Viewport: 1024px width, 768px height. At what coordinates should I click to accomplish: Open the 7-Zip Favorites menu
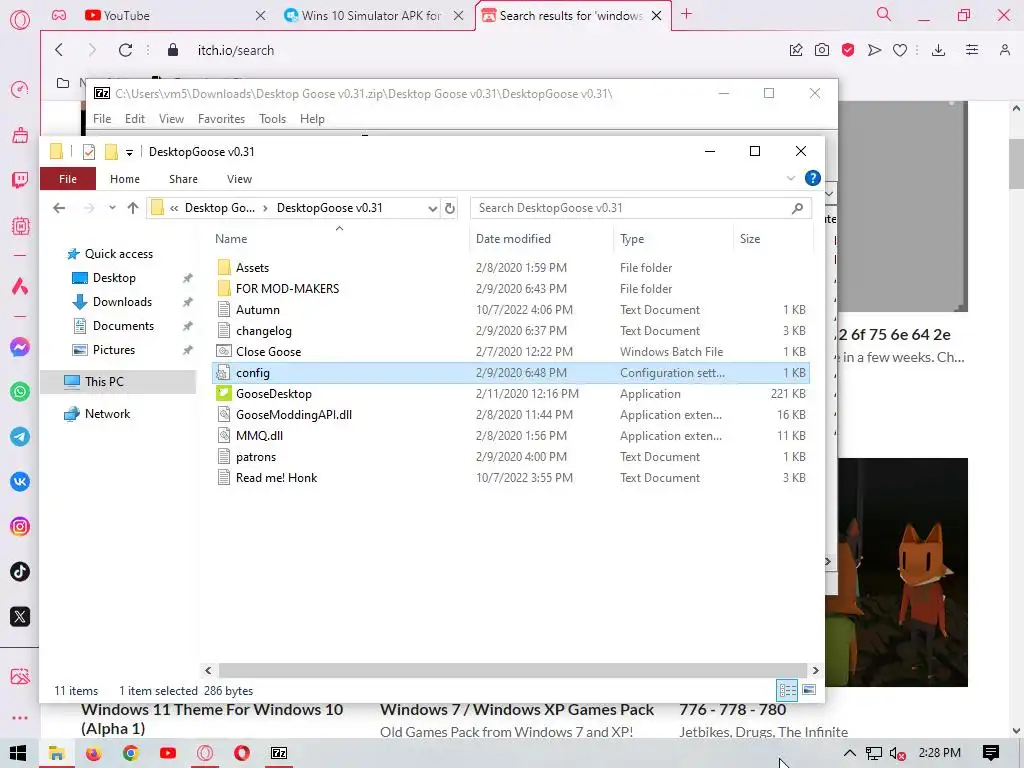click(x=221, y=119)
